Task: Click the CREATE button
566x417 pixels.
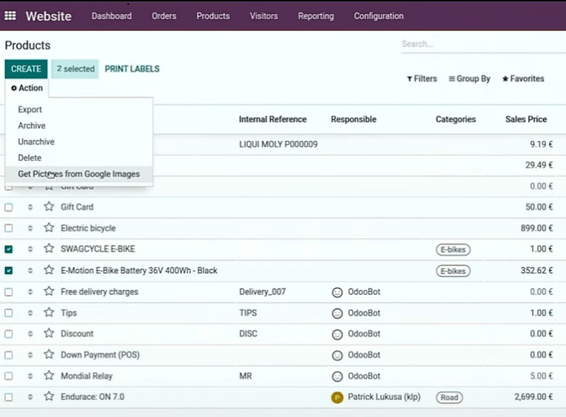Action: [26, 69]
